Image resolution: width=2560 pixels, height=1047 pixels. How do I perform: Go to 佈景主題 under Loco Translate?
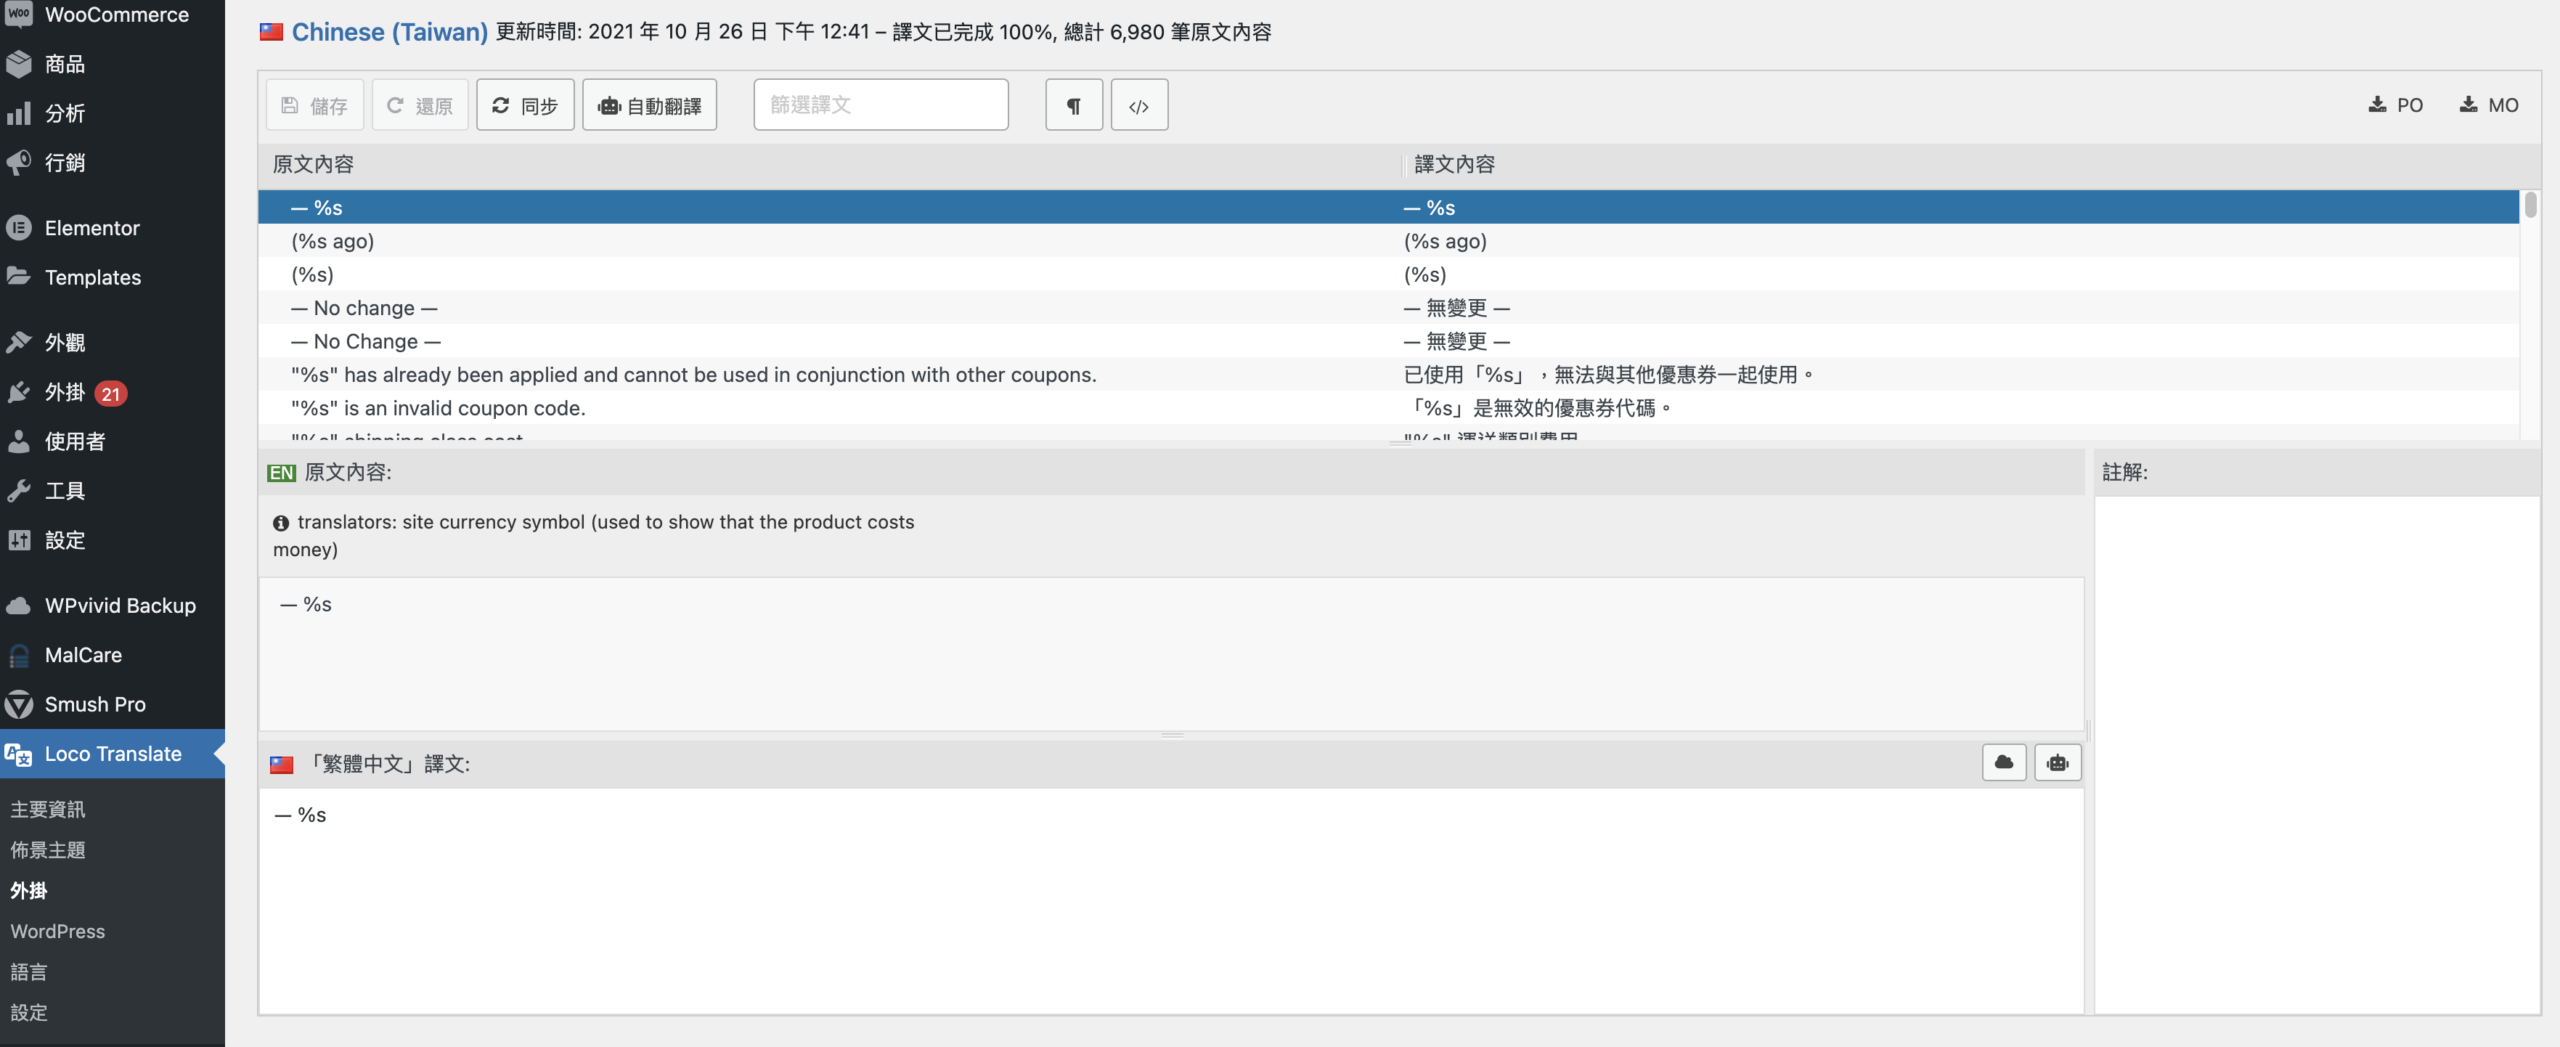click(48, 850)
